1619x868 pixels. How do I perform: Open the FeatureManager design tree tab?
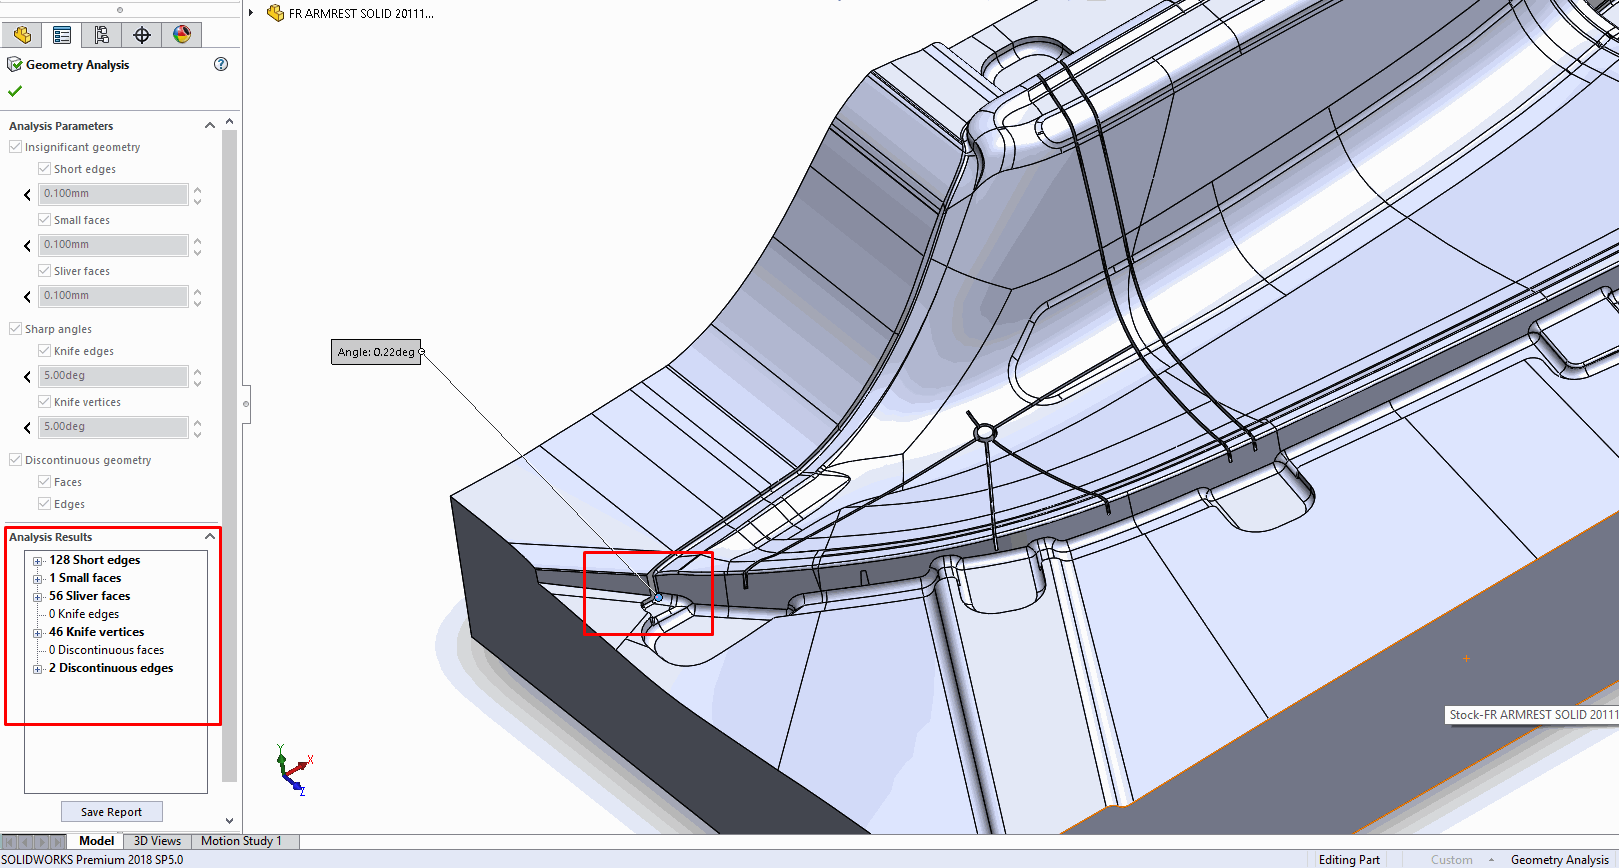pyautogui.click(x=22, y=35)
